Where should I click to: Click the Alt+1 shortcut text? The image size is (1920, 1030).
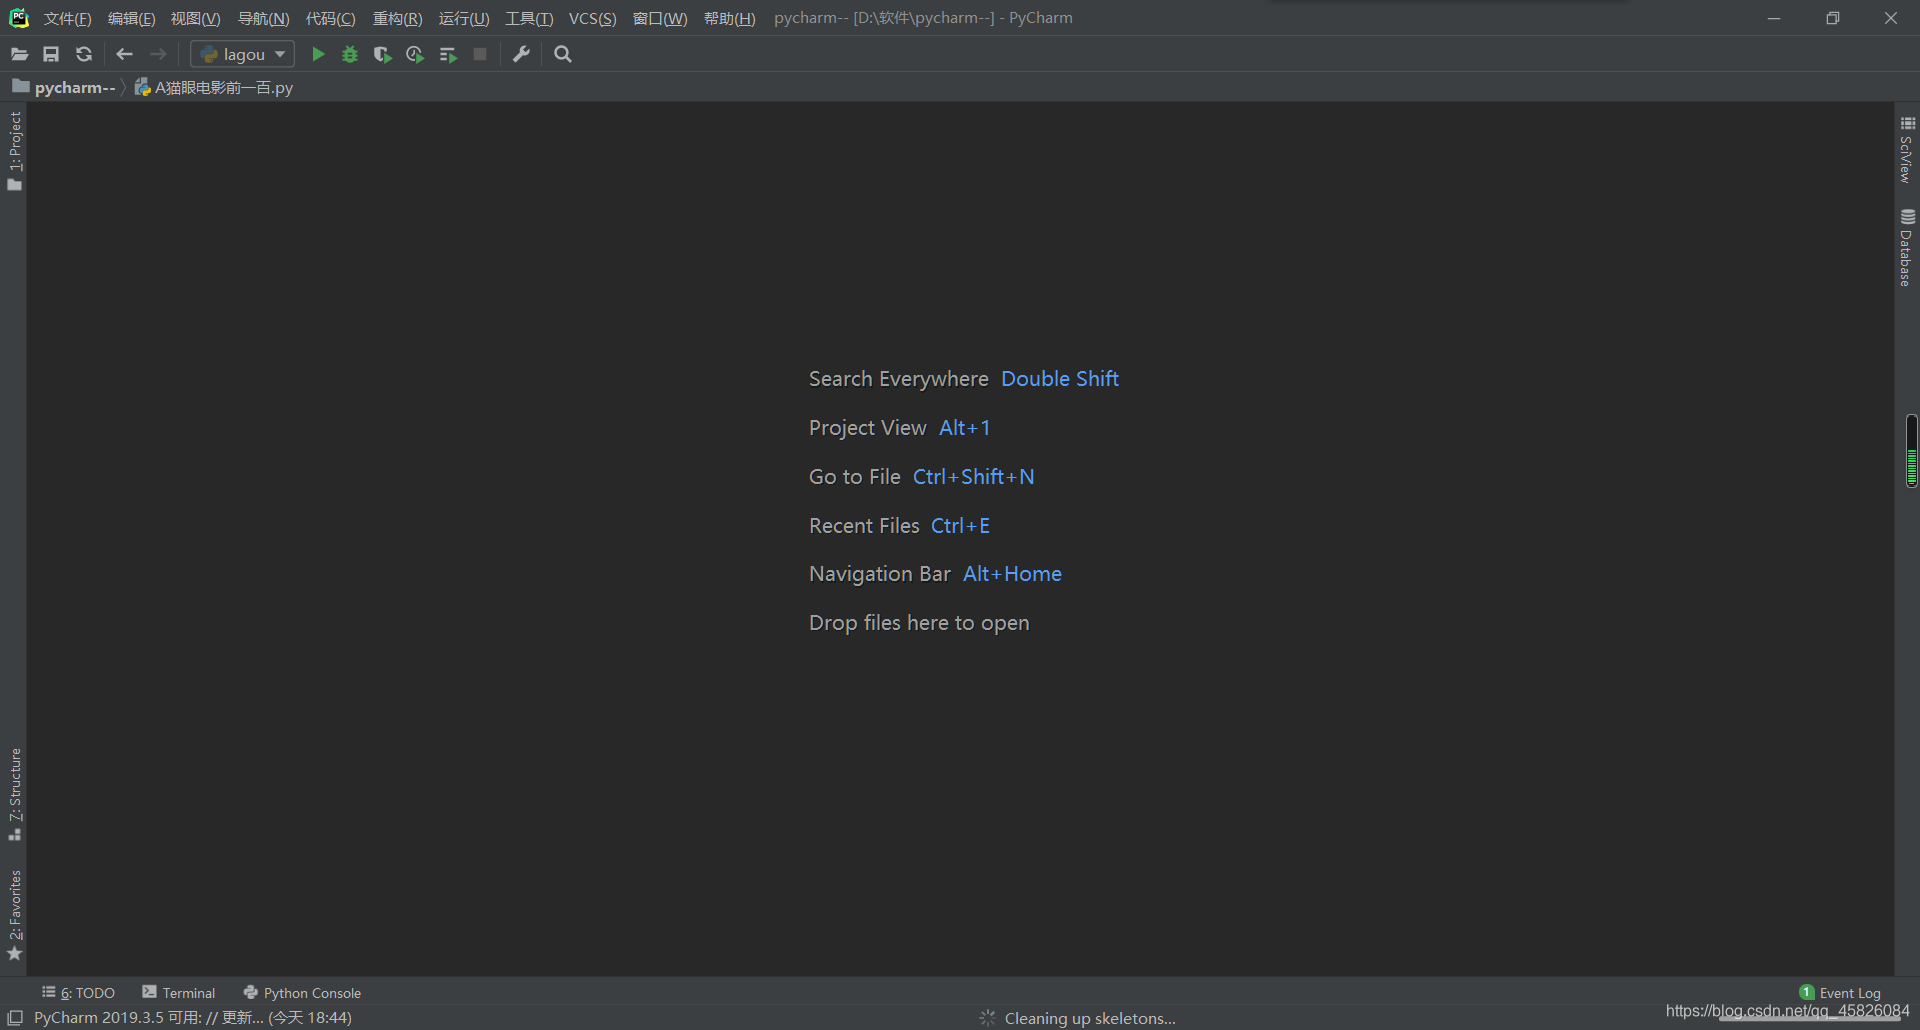point(965,428)
